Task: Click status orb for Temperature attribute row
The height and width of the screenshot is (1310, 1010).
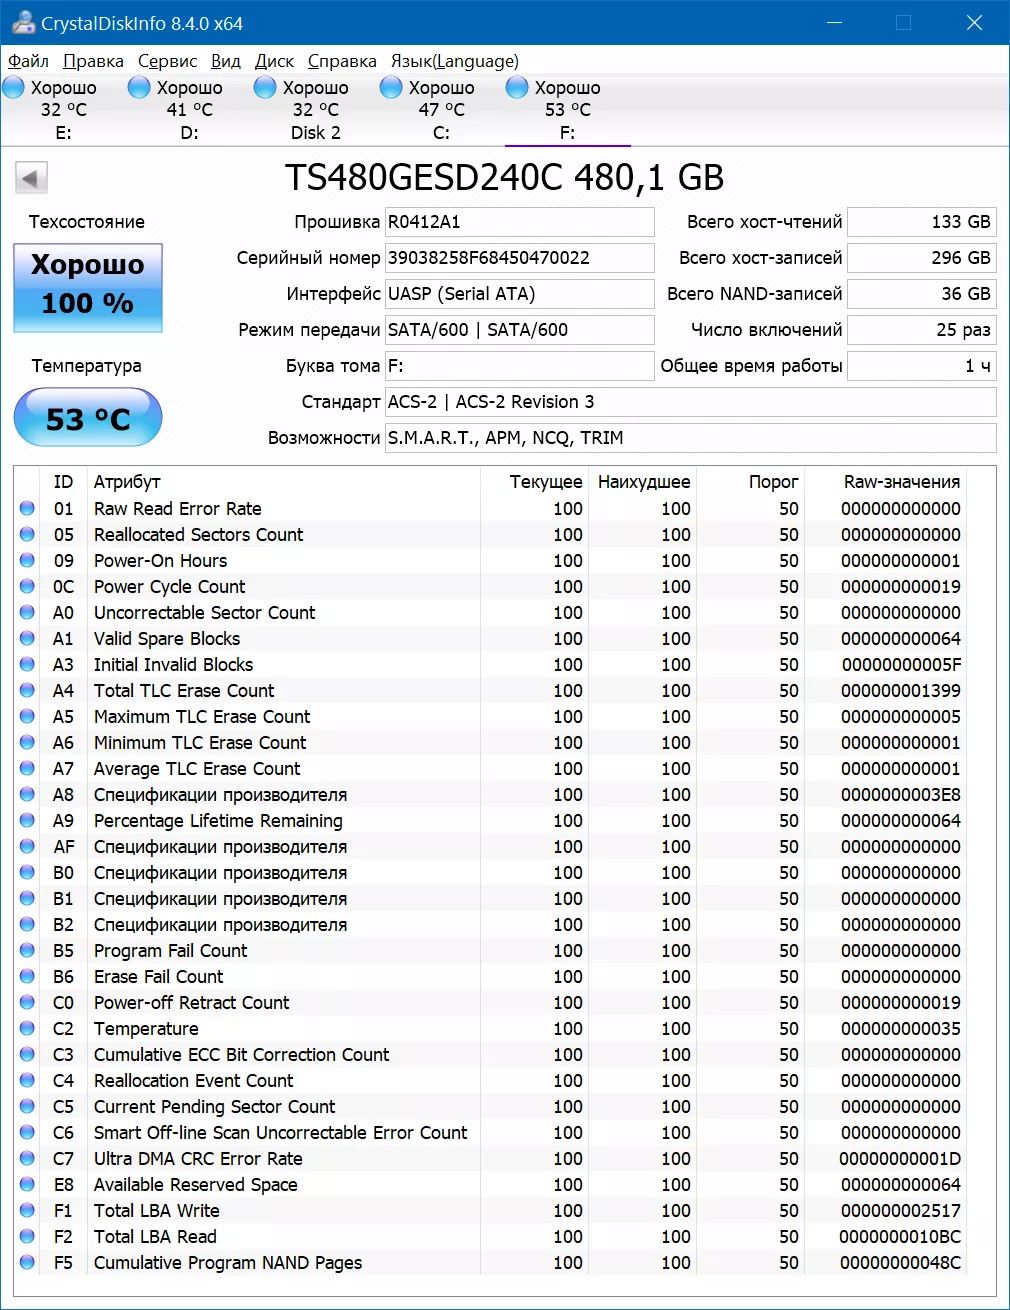Action: [27, 1028]
